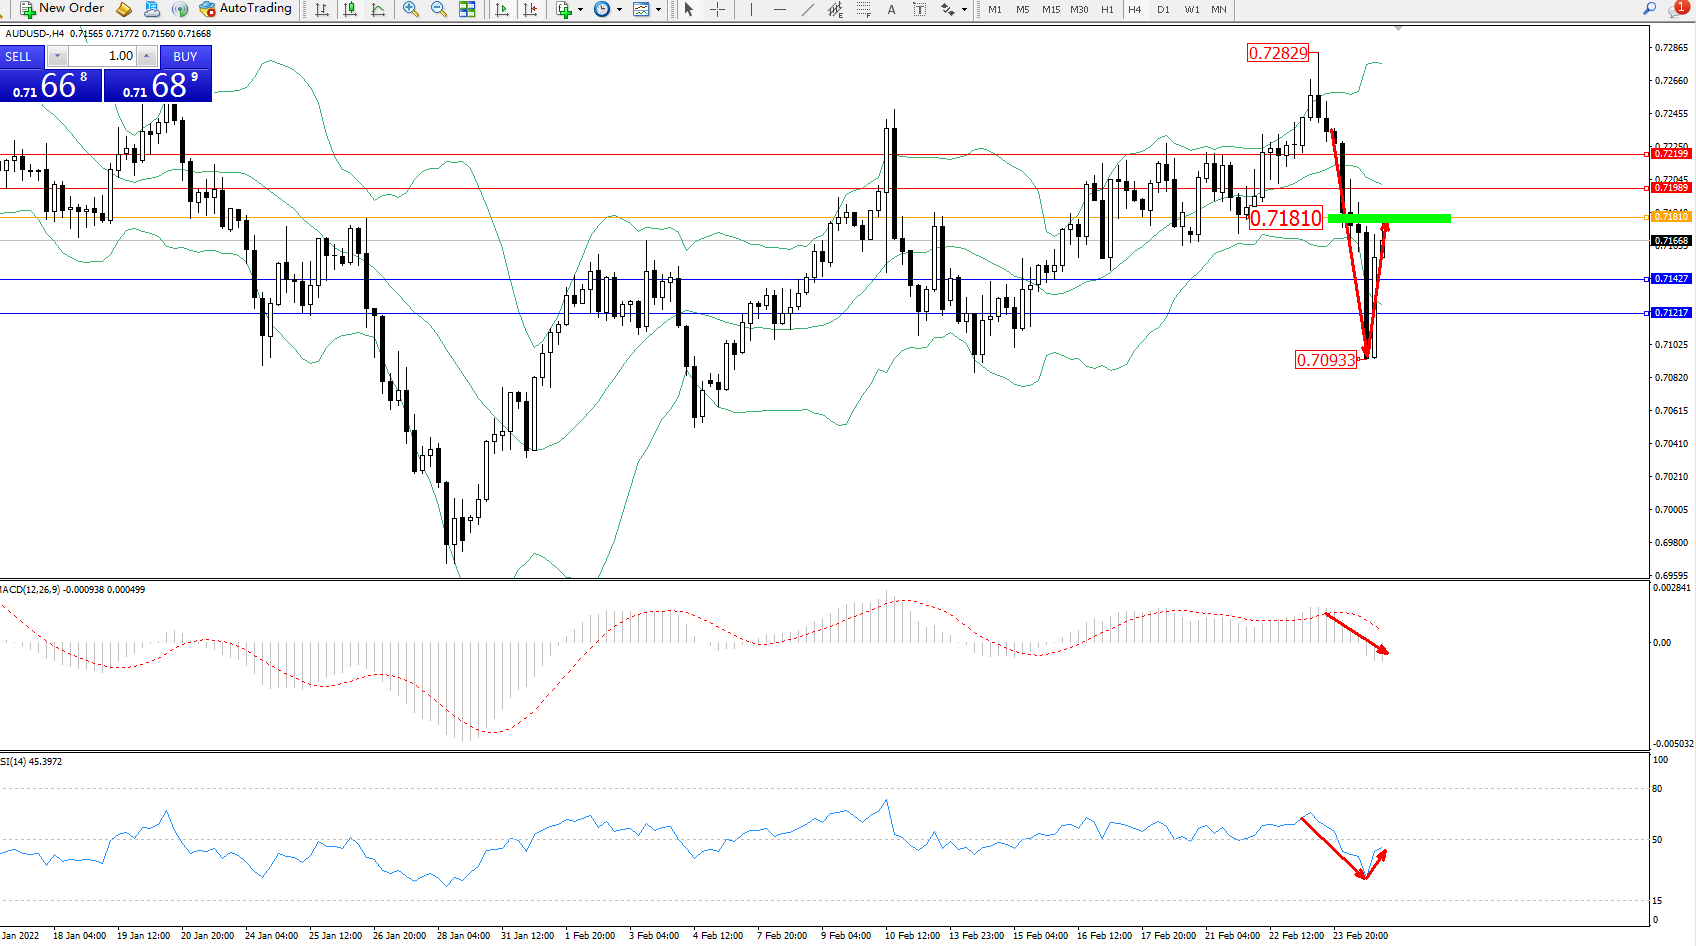Viewport: 1696px width, 946px height.
Task: Open the search magnifier icon
Action: pyautogui.click(x=1649, y=9)
